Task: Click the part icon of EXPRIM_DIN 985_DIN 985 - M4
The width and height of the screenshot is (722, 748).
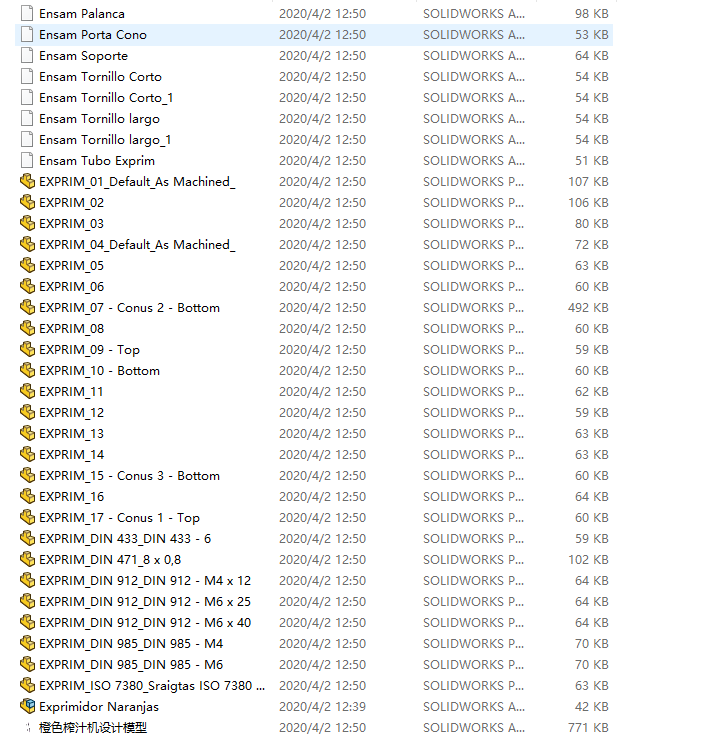Action: point(27,643)
